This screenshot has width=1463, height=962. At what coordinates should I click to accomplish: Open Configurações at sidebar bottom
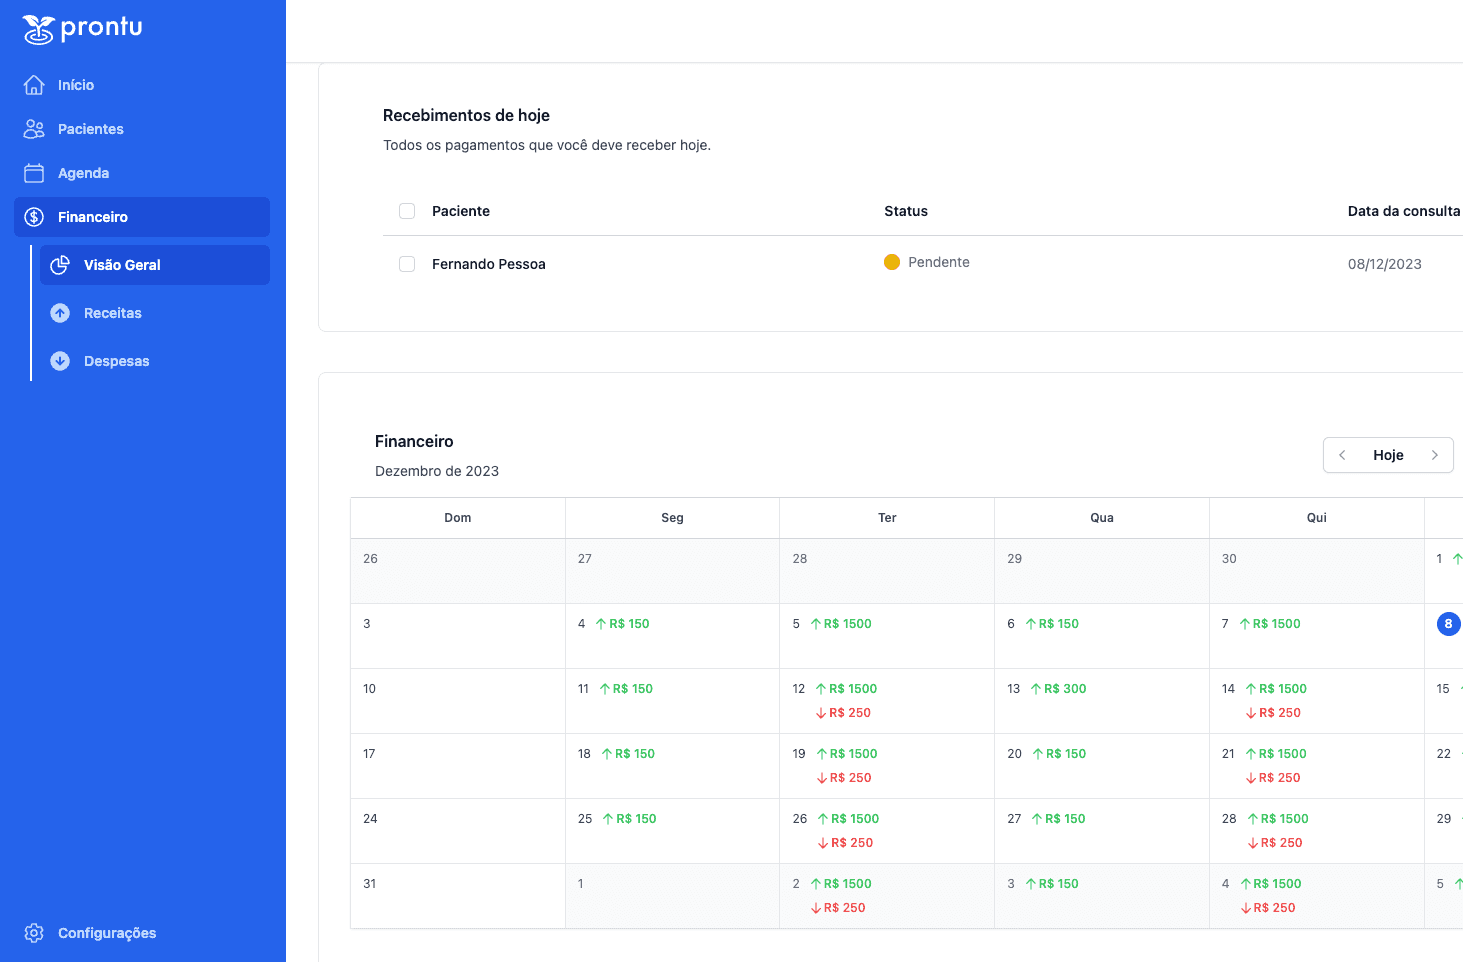[x=142, y=933]
